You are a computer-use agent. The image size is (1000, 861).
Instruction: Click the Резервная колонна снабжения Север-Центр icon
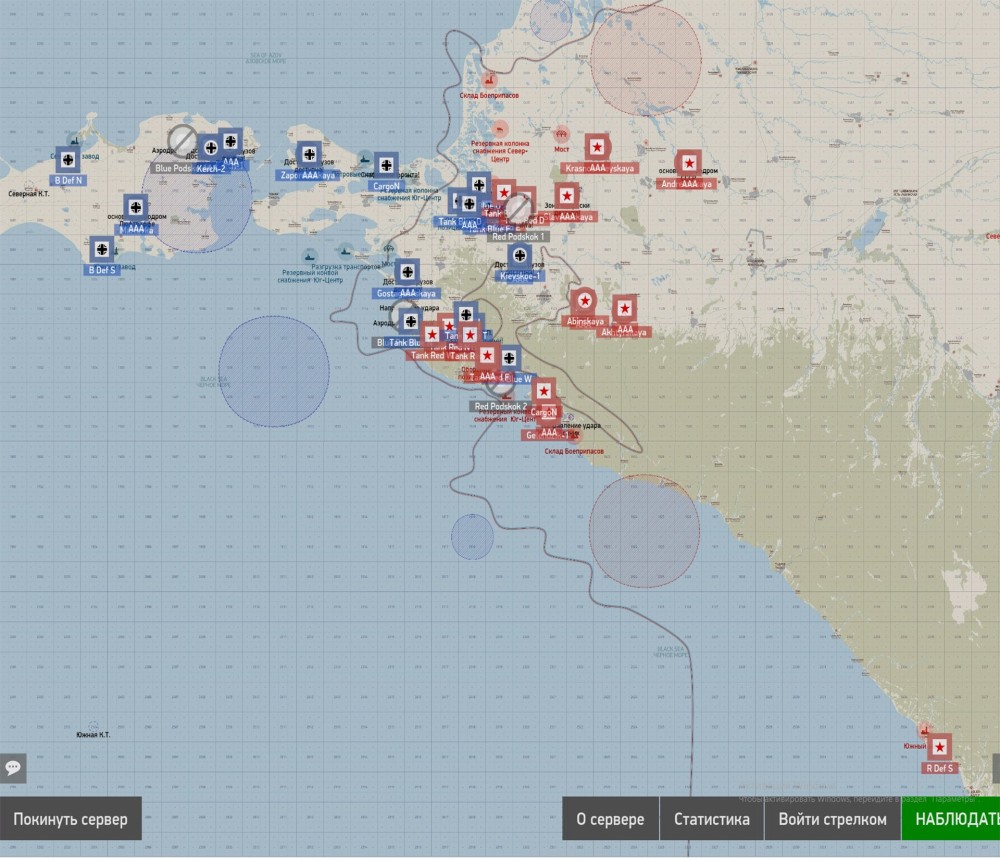coord(500,129)
